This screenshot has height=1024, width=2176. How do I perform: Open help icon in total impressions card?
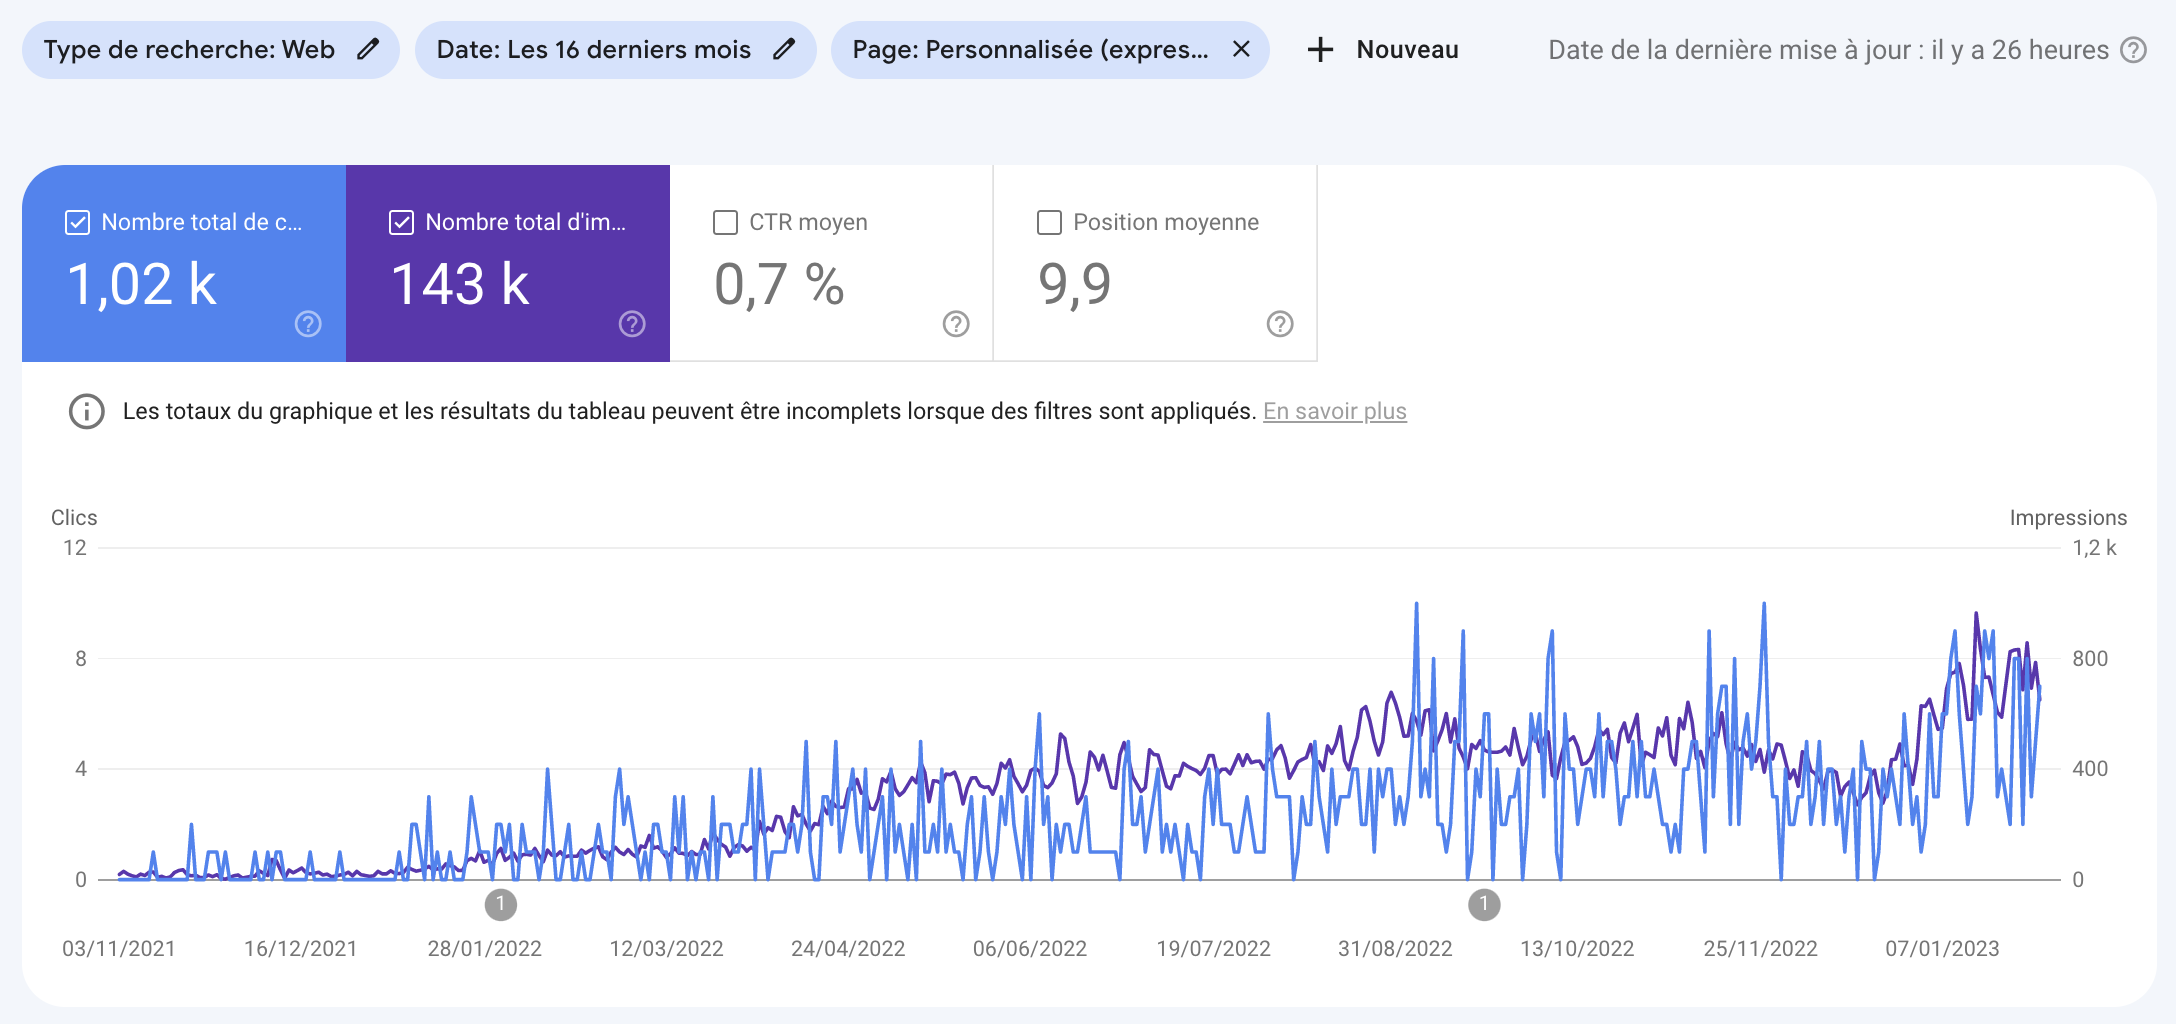[632, 324]
